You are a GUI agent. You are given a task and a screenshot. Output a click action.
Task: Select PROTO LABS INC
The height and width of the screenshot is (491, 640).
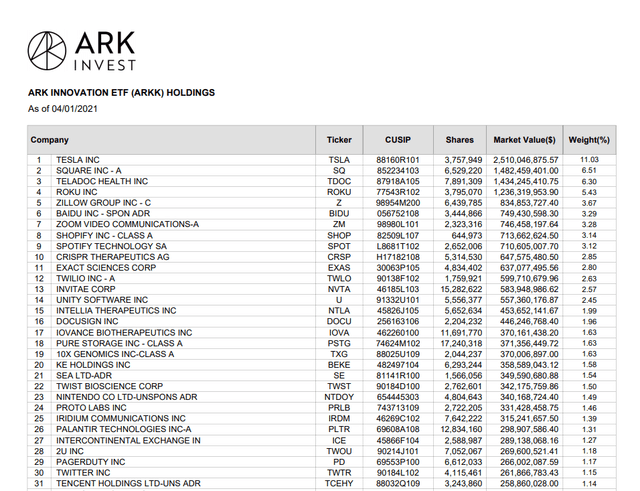pos(91,408)
